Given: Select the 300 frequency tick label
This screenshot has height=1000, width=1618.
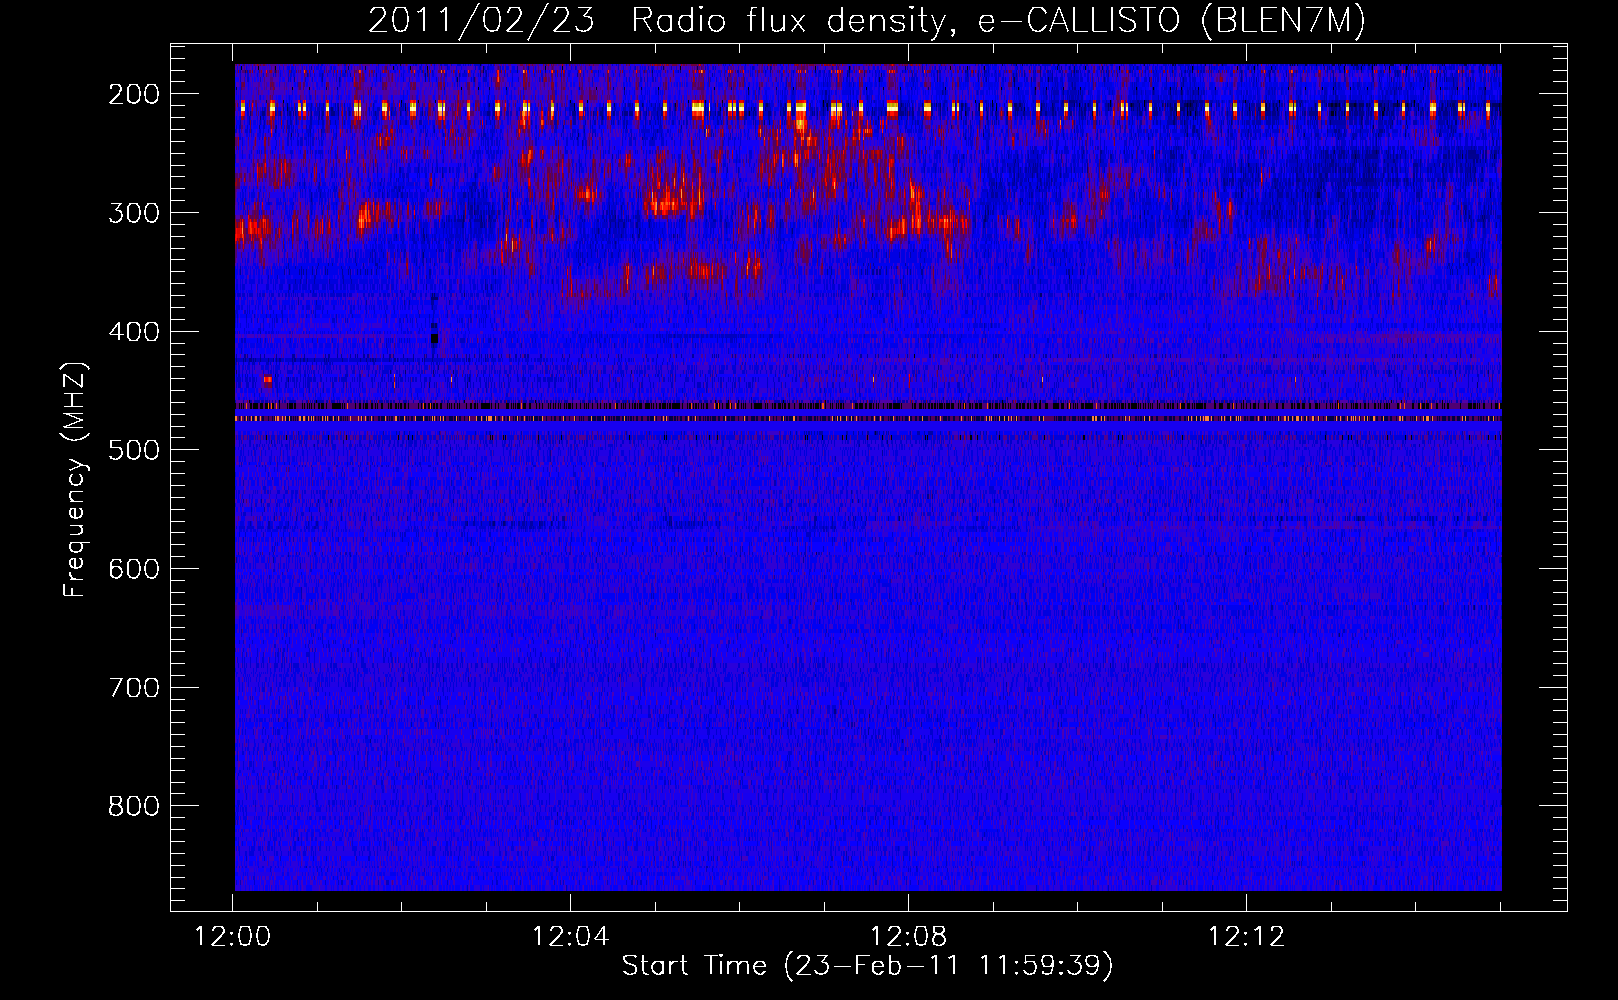Looking at the screenshot, I should pos(134,213).
